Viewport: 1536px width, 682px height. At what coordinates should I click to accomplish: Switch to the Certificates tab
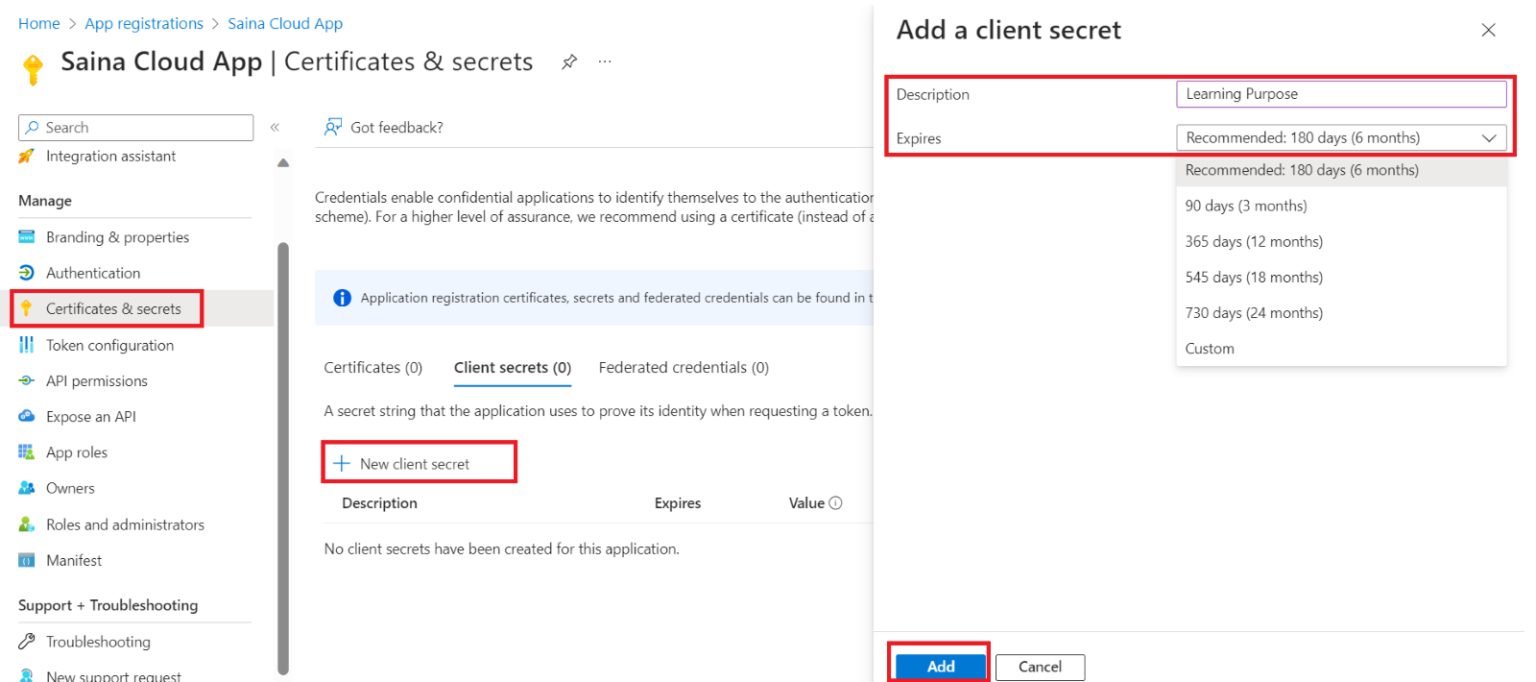[x=372, y=367]
